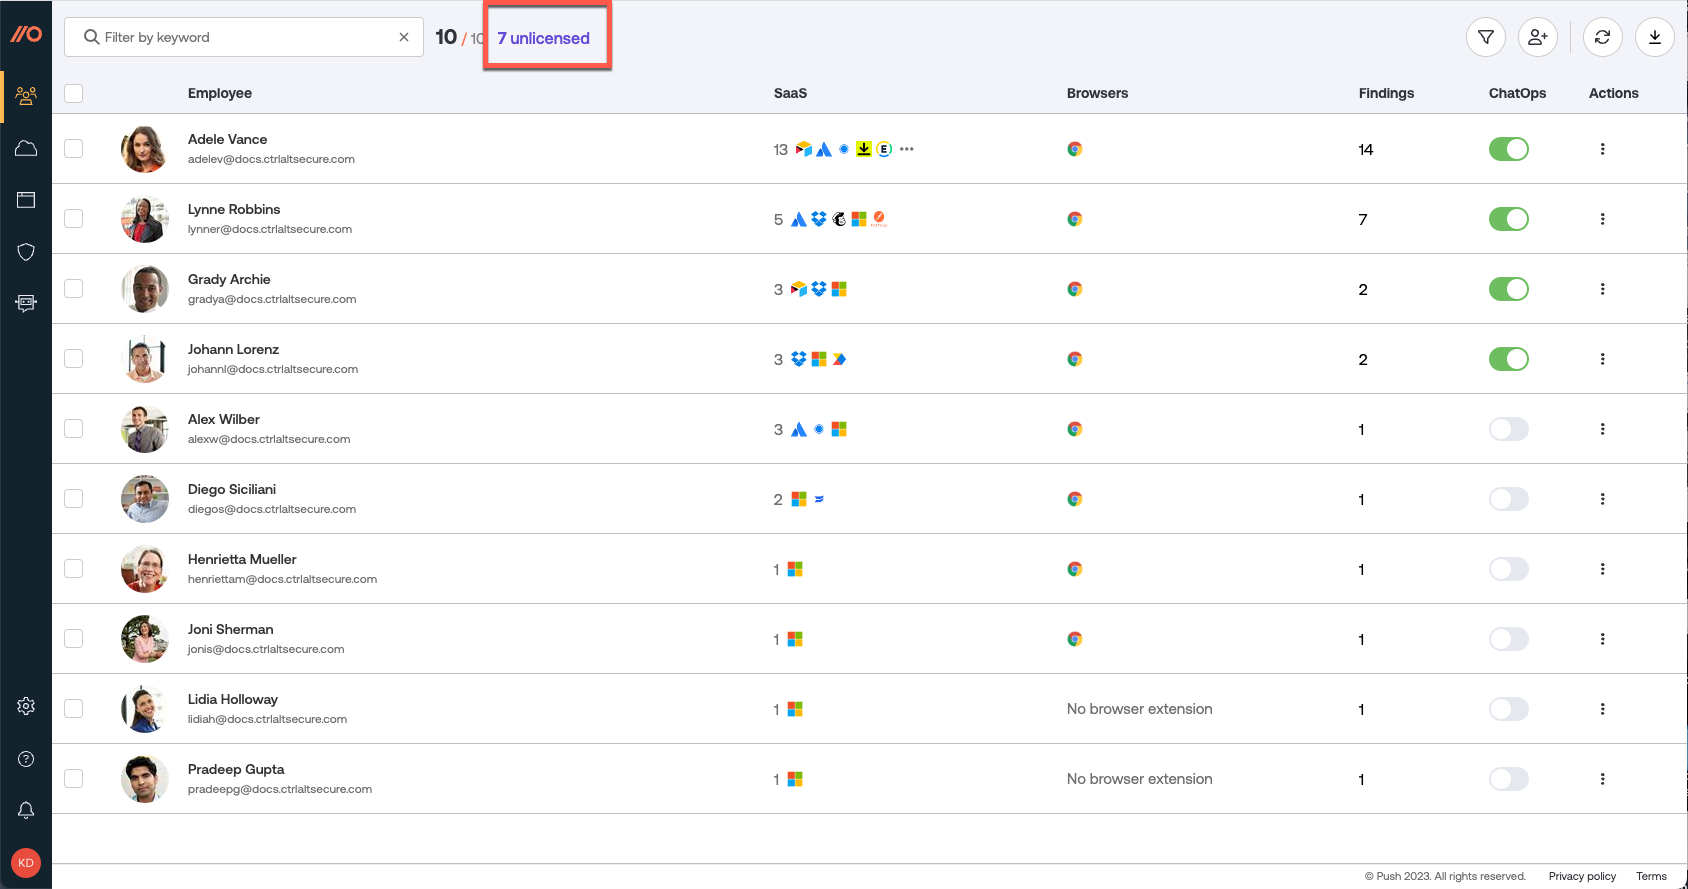Viewport: 1688px width, 889px height.
Task: Click Henrietta Mueller's profile photo
Action: point(145,569)
